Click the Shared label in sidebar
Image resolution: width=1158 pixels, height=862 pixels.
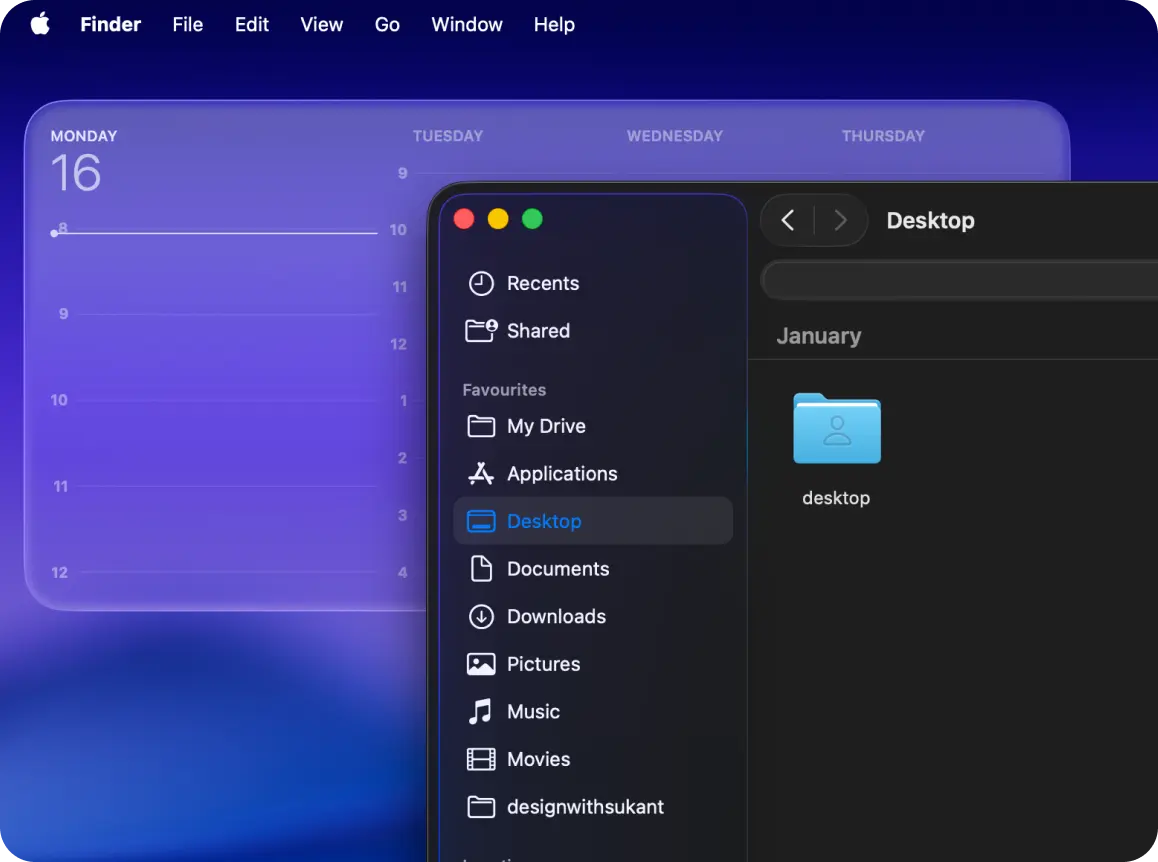coord(538,331)
